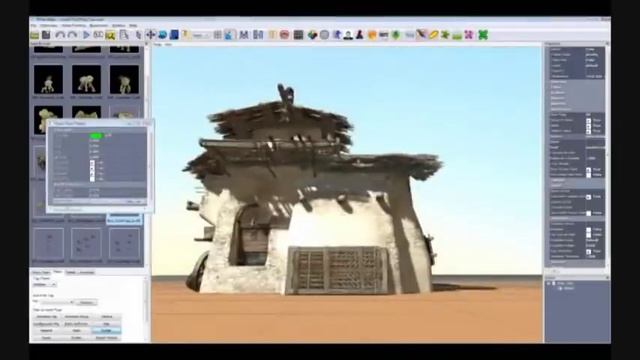The height and width of the screenshot is (360, 640).
Task: Click the document page toolbar icon
Action: (124, 35)
